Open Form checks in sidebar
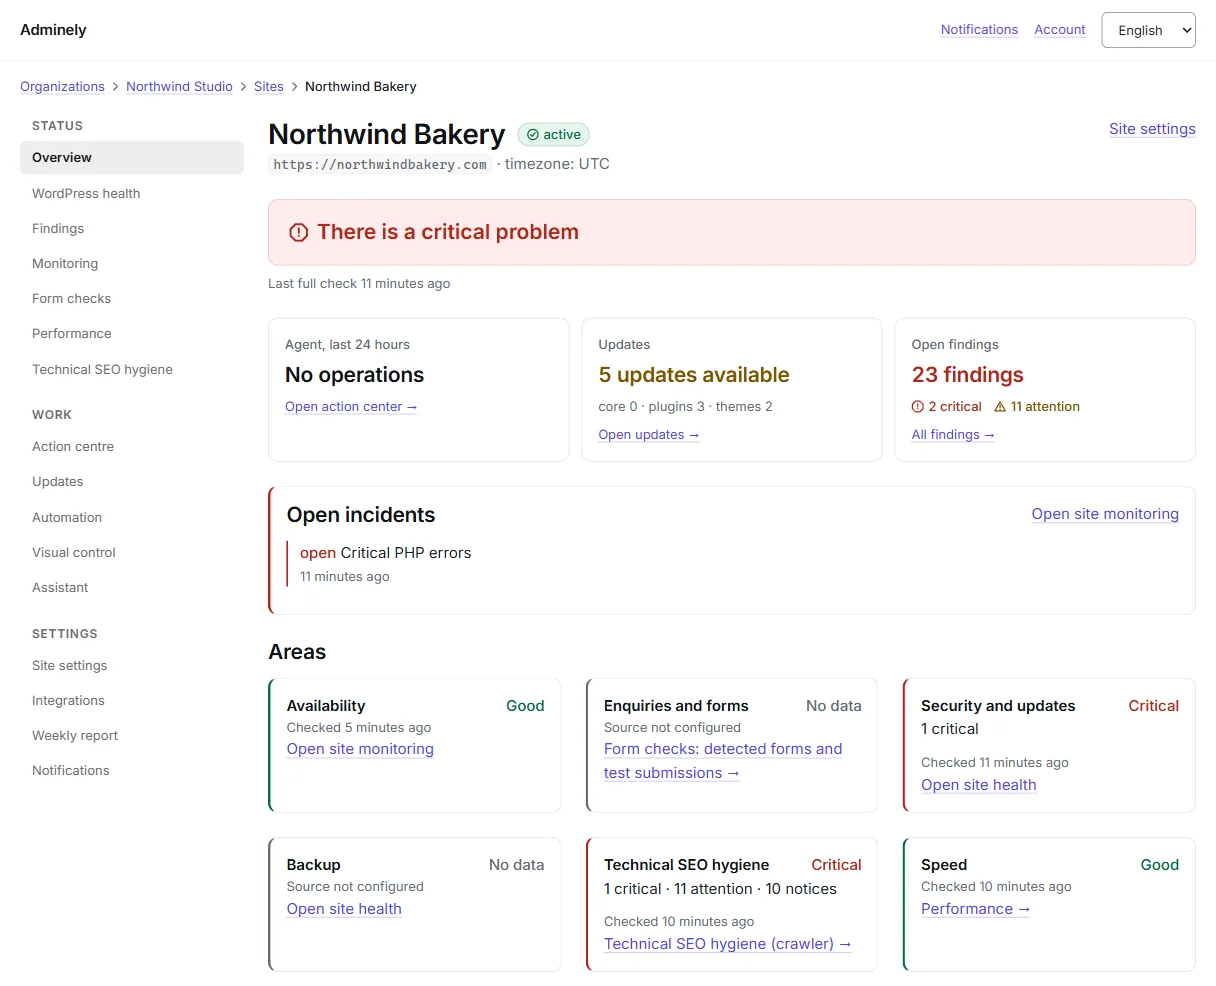 (132, 299)
